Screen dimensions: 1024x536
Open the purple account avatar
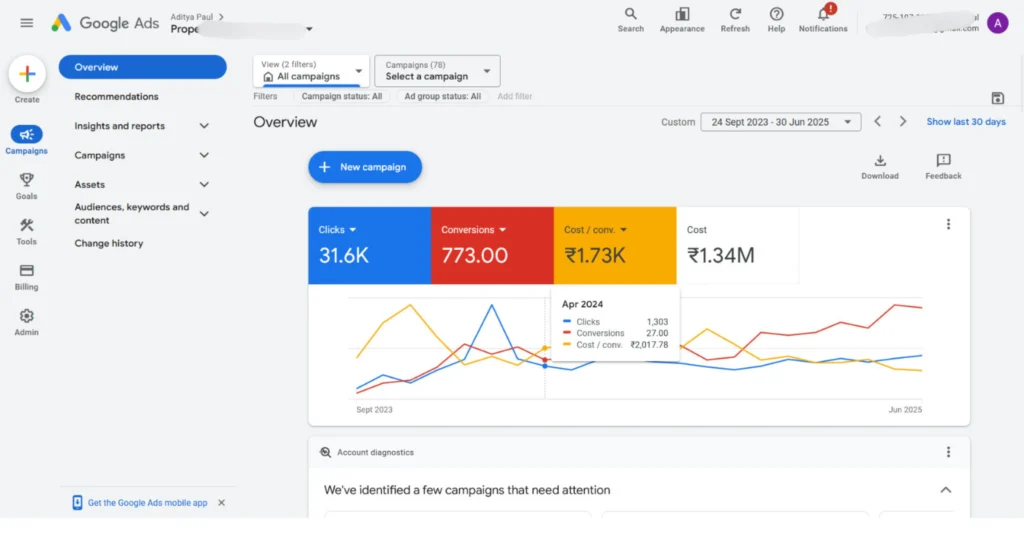[997, 23]
